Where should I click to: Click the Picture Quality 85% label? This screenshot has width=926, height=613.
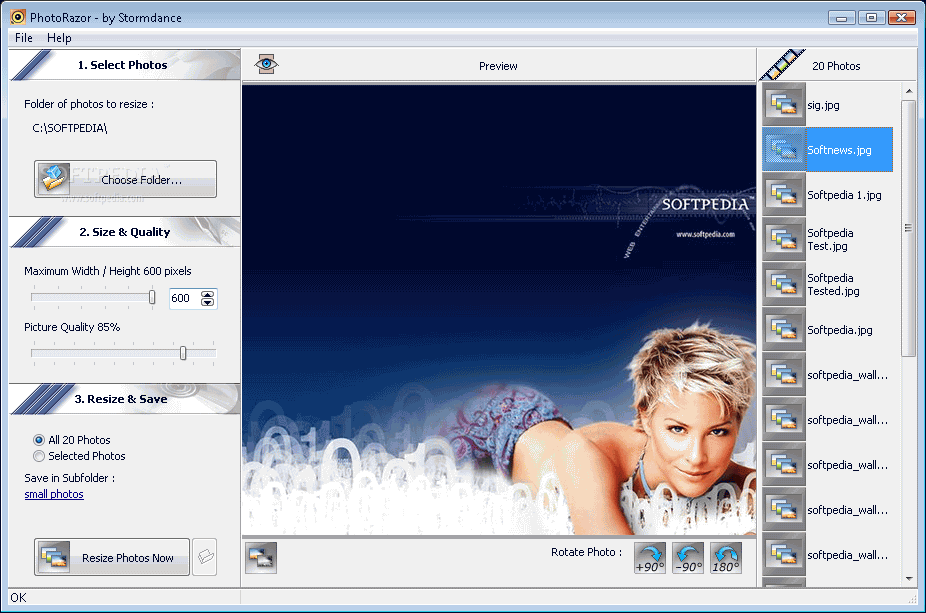[72, 327]
